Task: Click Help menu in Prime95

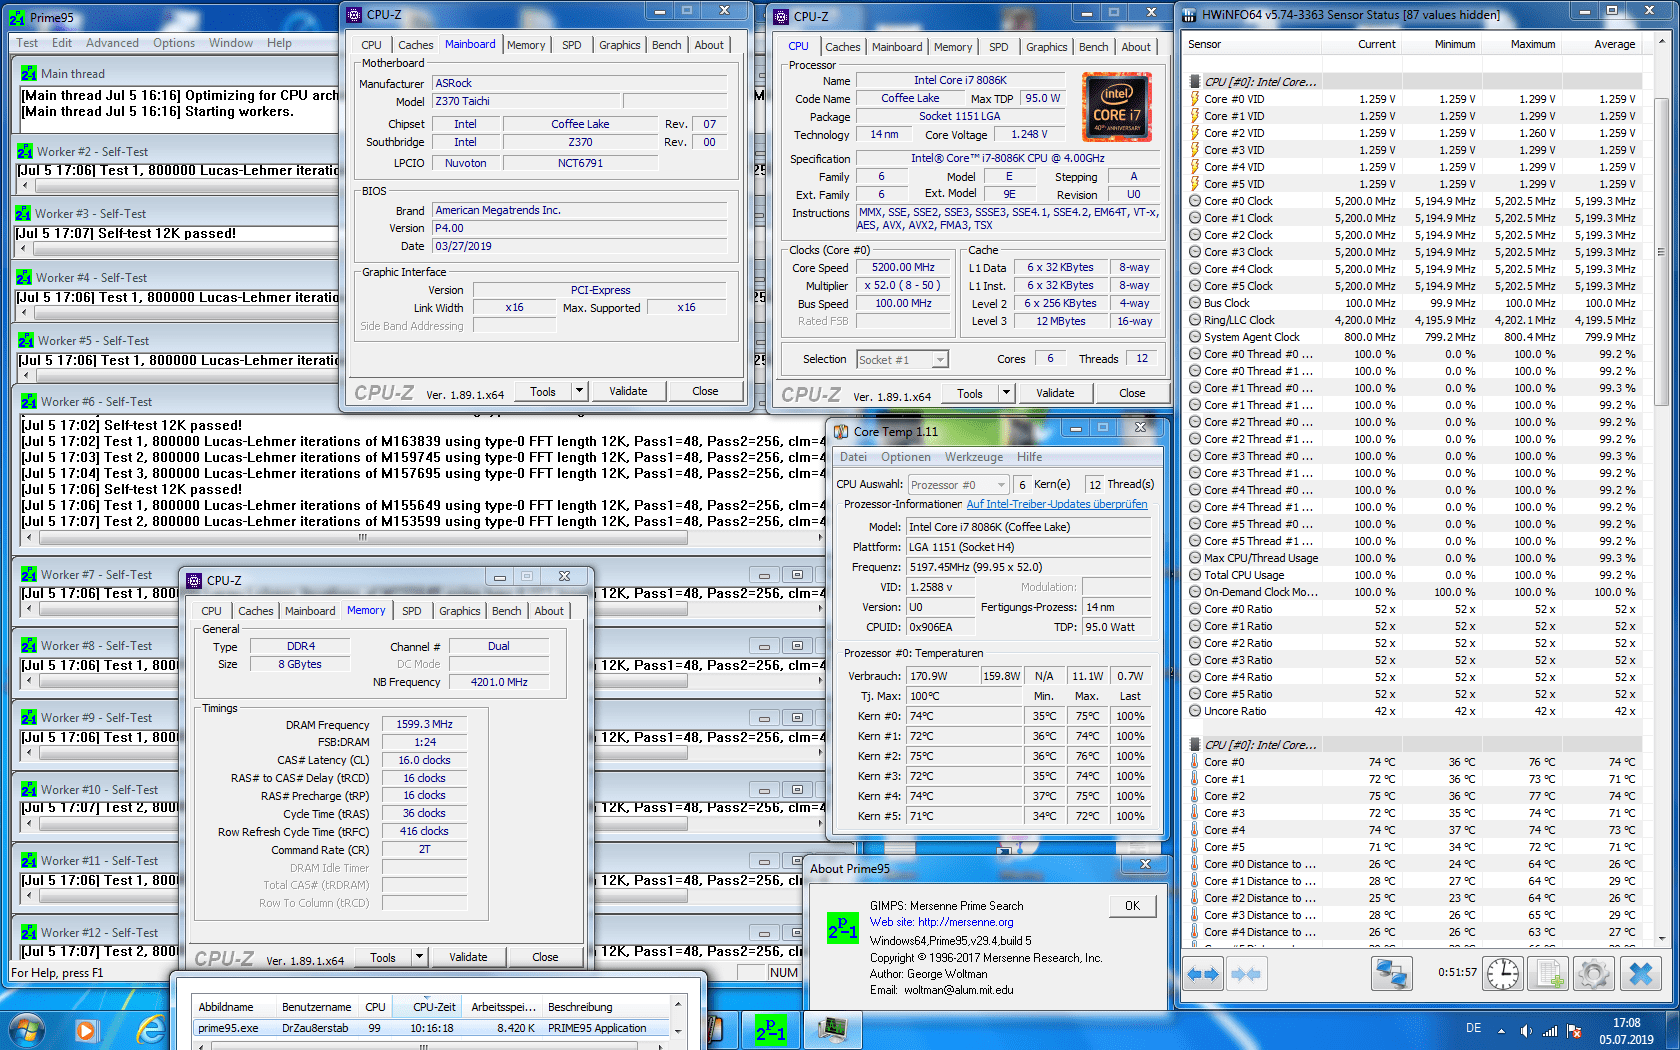Action: pyautogui.click(x=279, y=43)
